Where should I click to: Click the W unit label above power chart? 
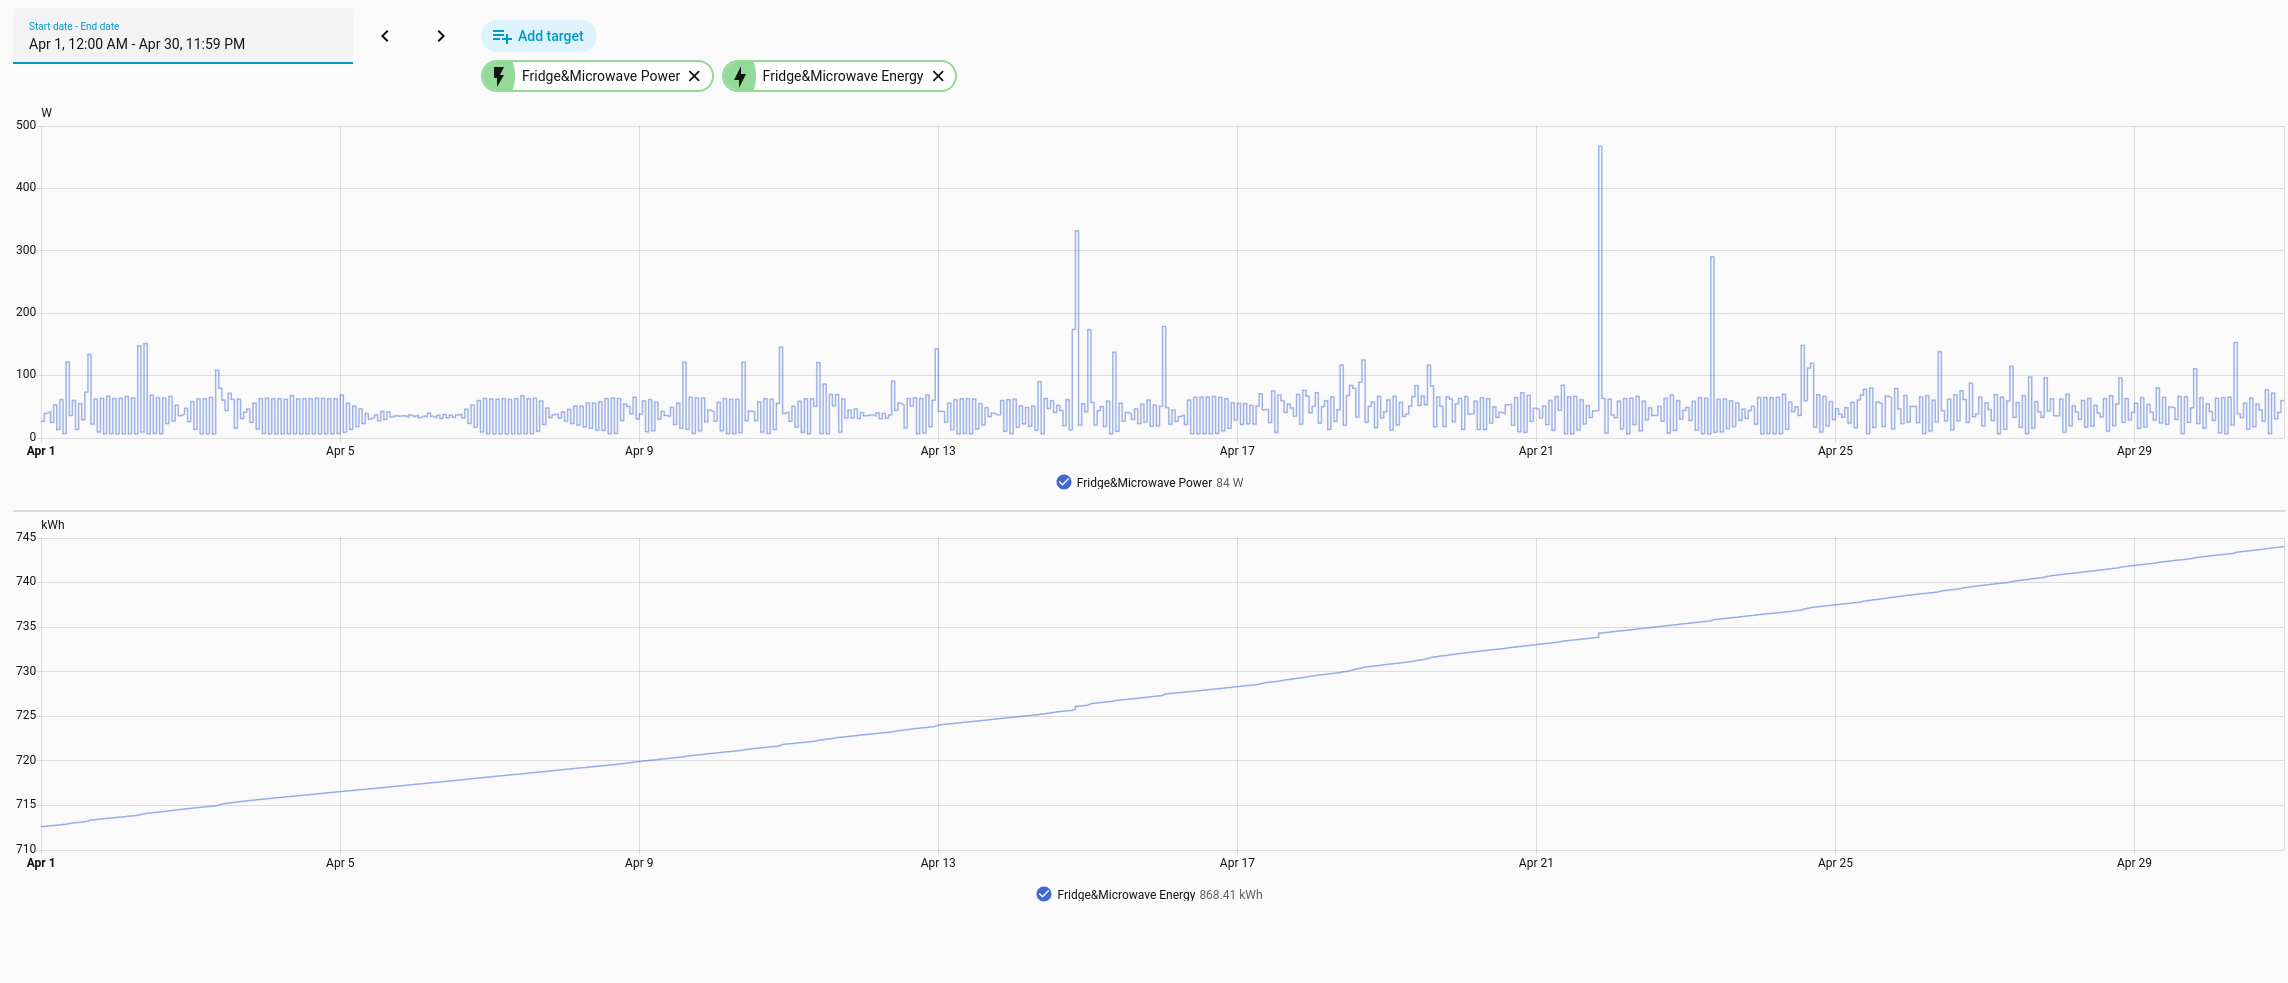coord(46,113)
